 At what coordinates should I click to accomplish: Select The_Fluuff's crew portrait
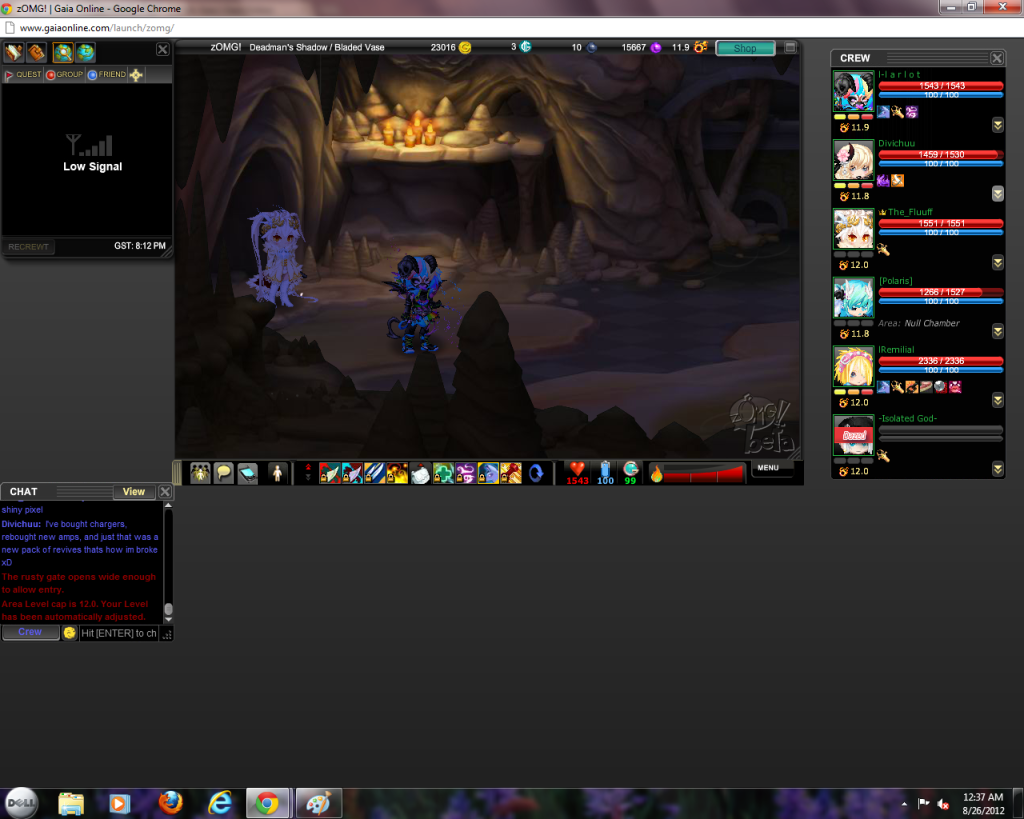853,229
